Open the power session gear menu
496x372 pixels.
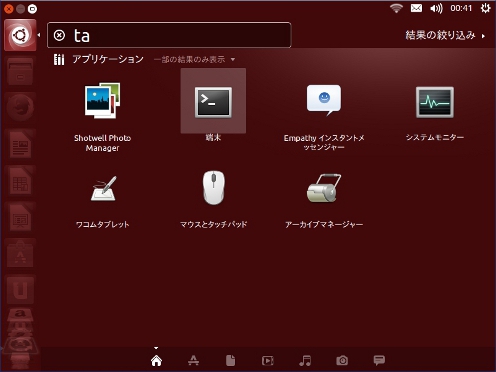click(485, 8)
